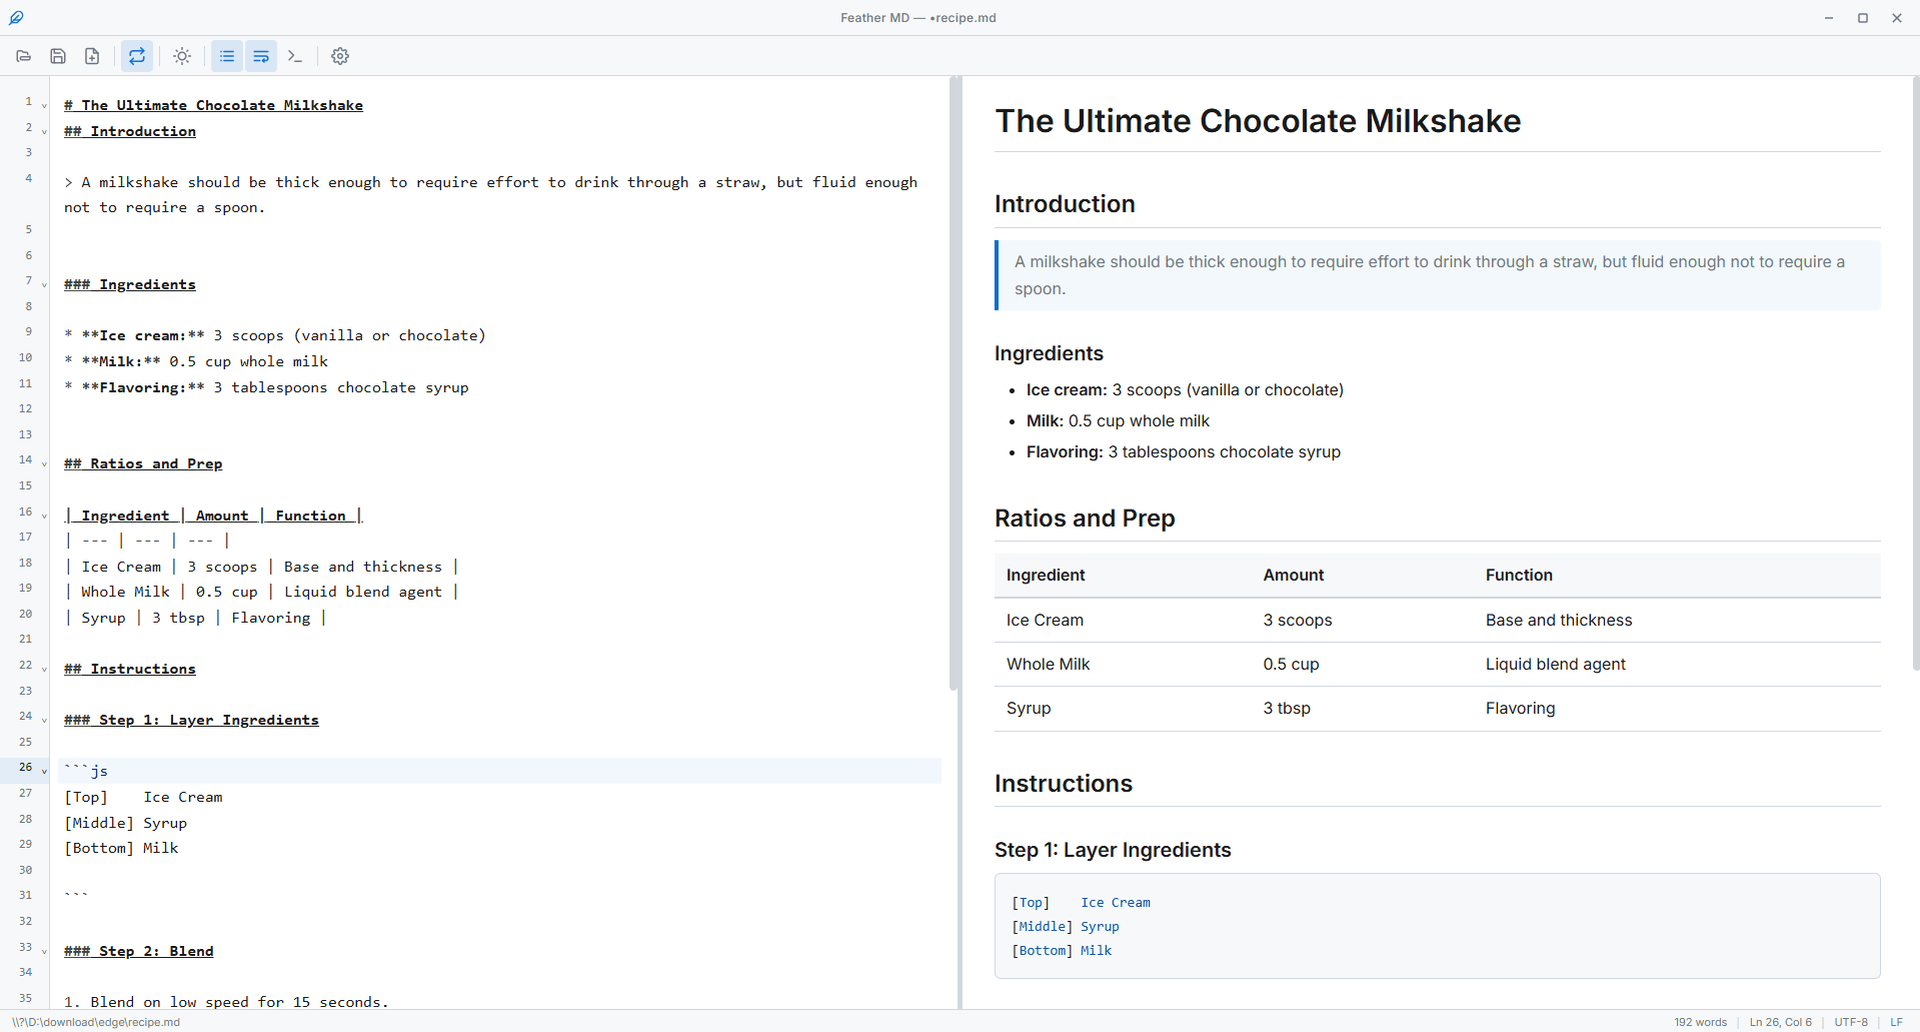This screenshot has height=1032, width=1920.
Task: Toggle synchronized scrolling between editor and preview
Action: point(137,56)
